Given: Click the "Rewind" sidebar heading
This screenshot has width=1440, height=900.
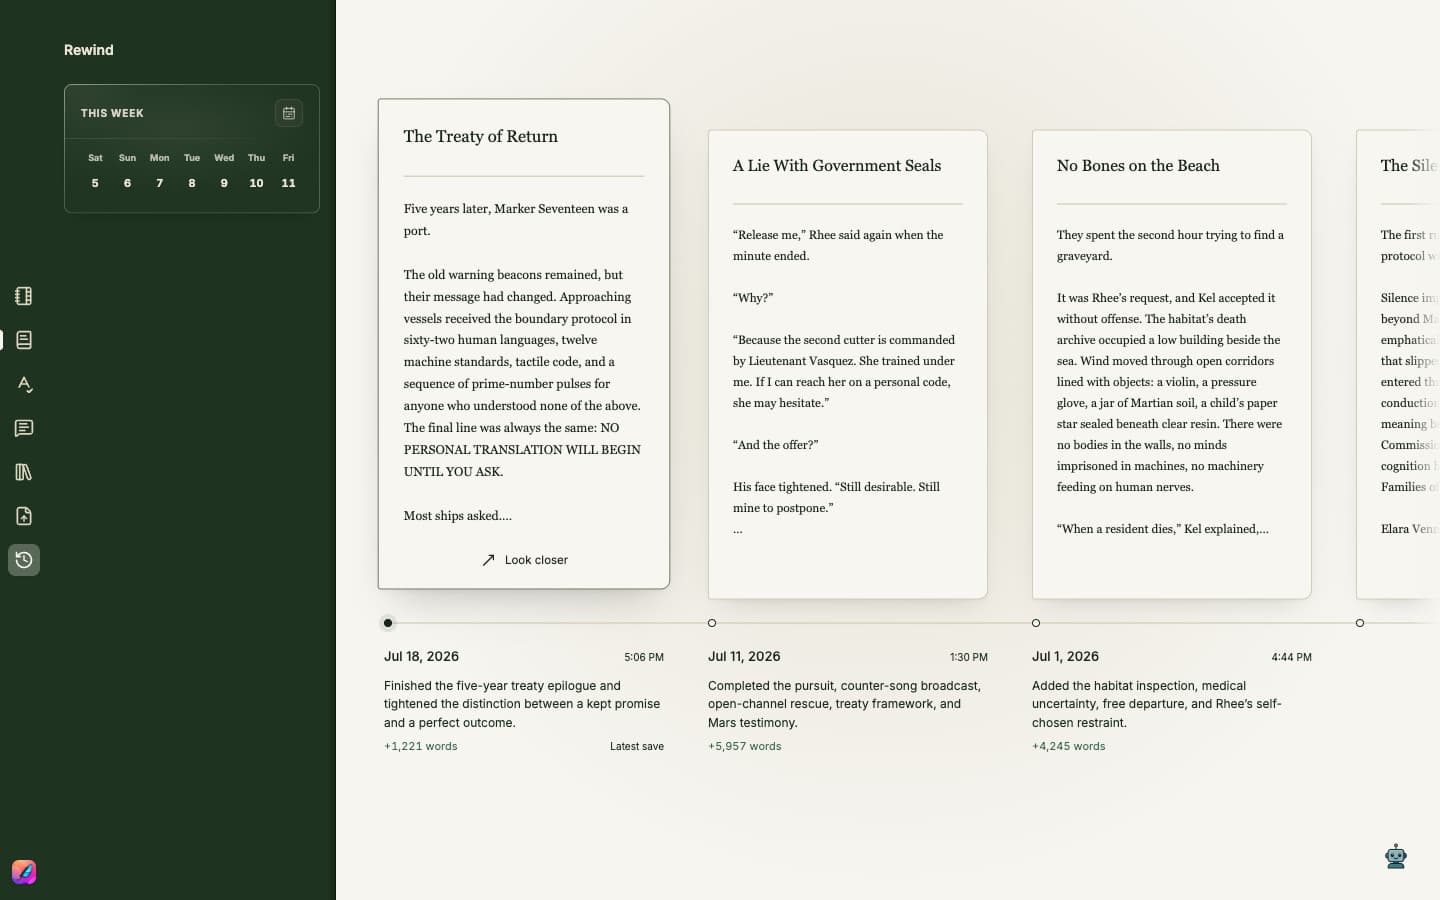Looking at the screenshot, I should click(89, 50).
